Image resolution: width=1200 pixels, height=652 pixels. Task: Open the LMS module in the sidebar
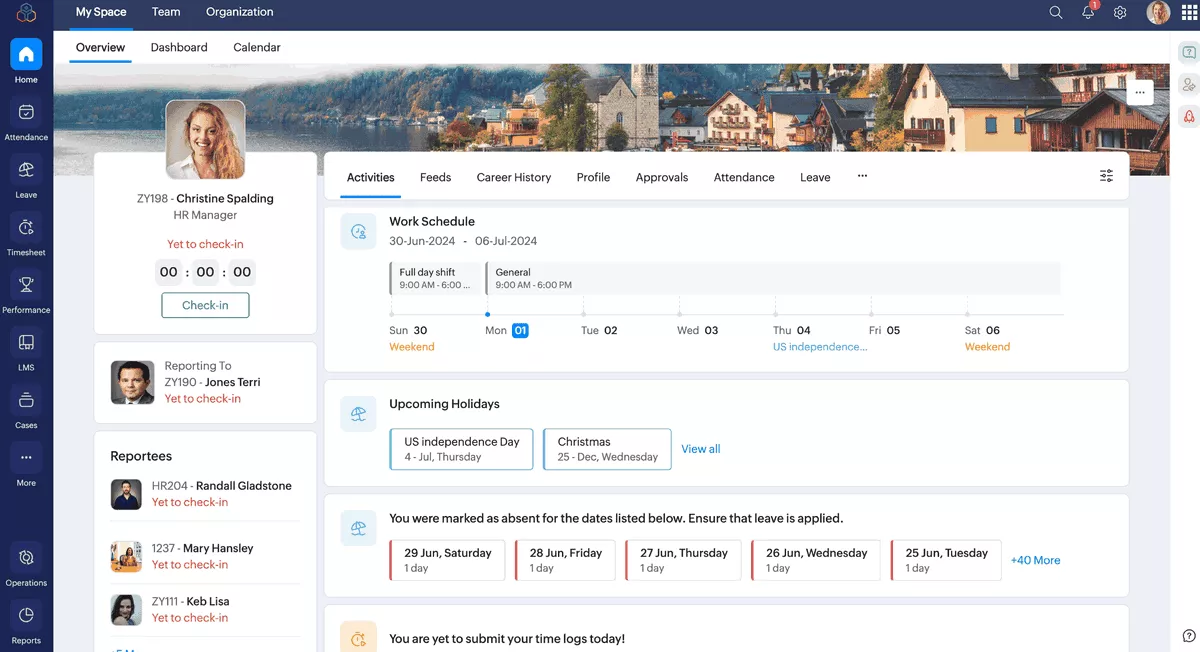click(25, 348)
